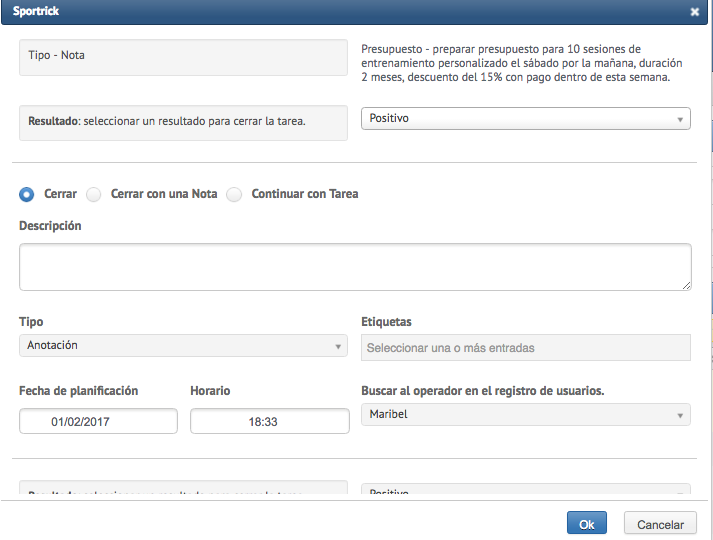Click the Horario time field showing 18:33
This screenshot has width=713, height=540.
(x=270, y=421)
